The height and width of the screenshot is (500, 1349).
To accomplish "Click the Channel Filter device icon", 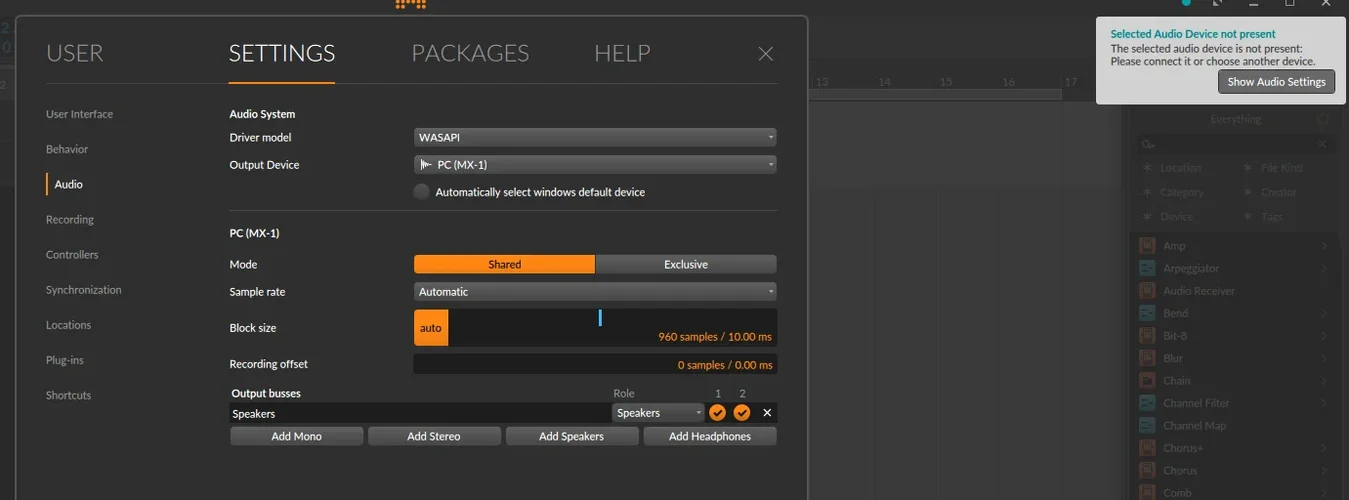I will point(1147,403).
